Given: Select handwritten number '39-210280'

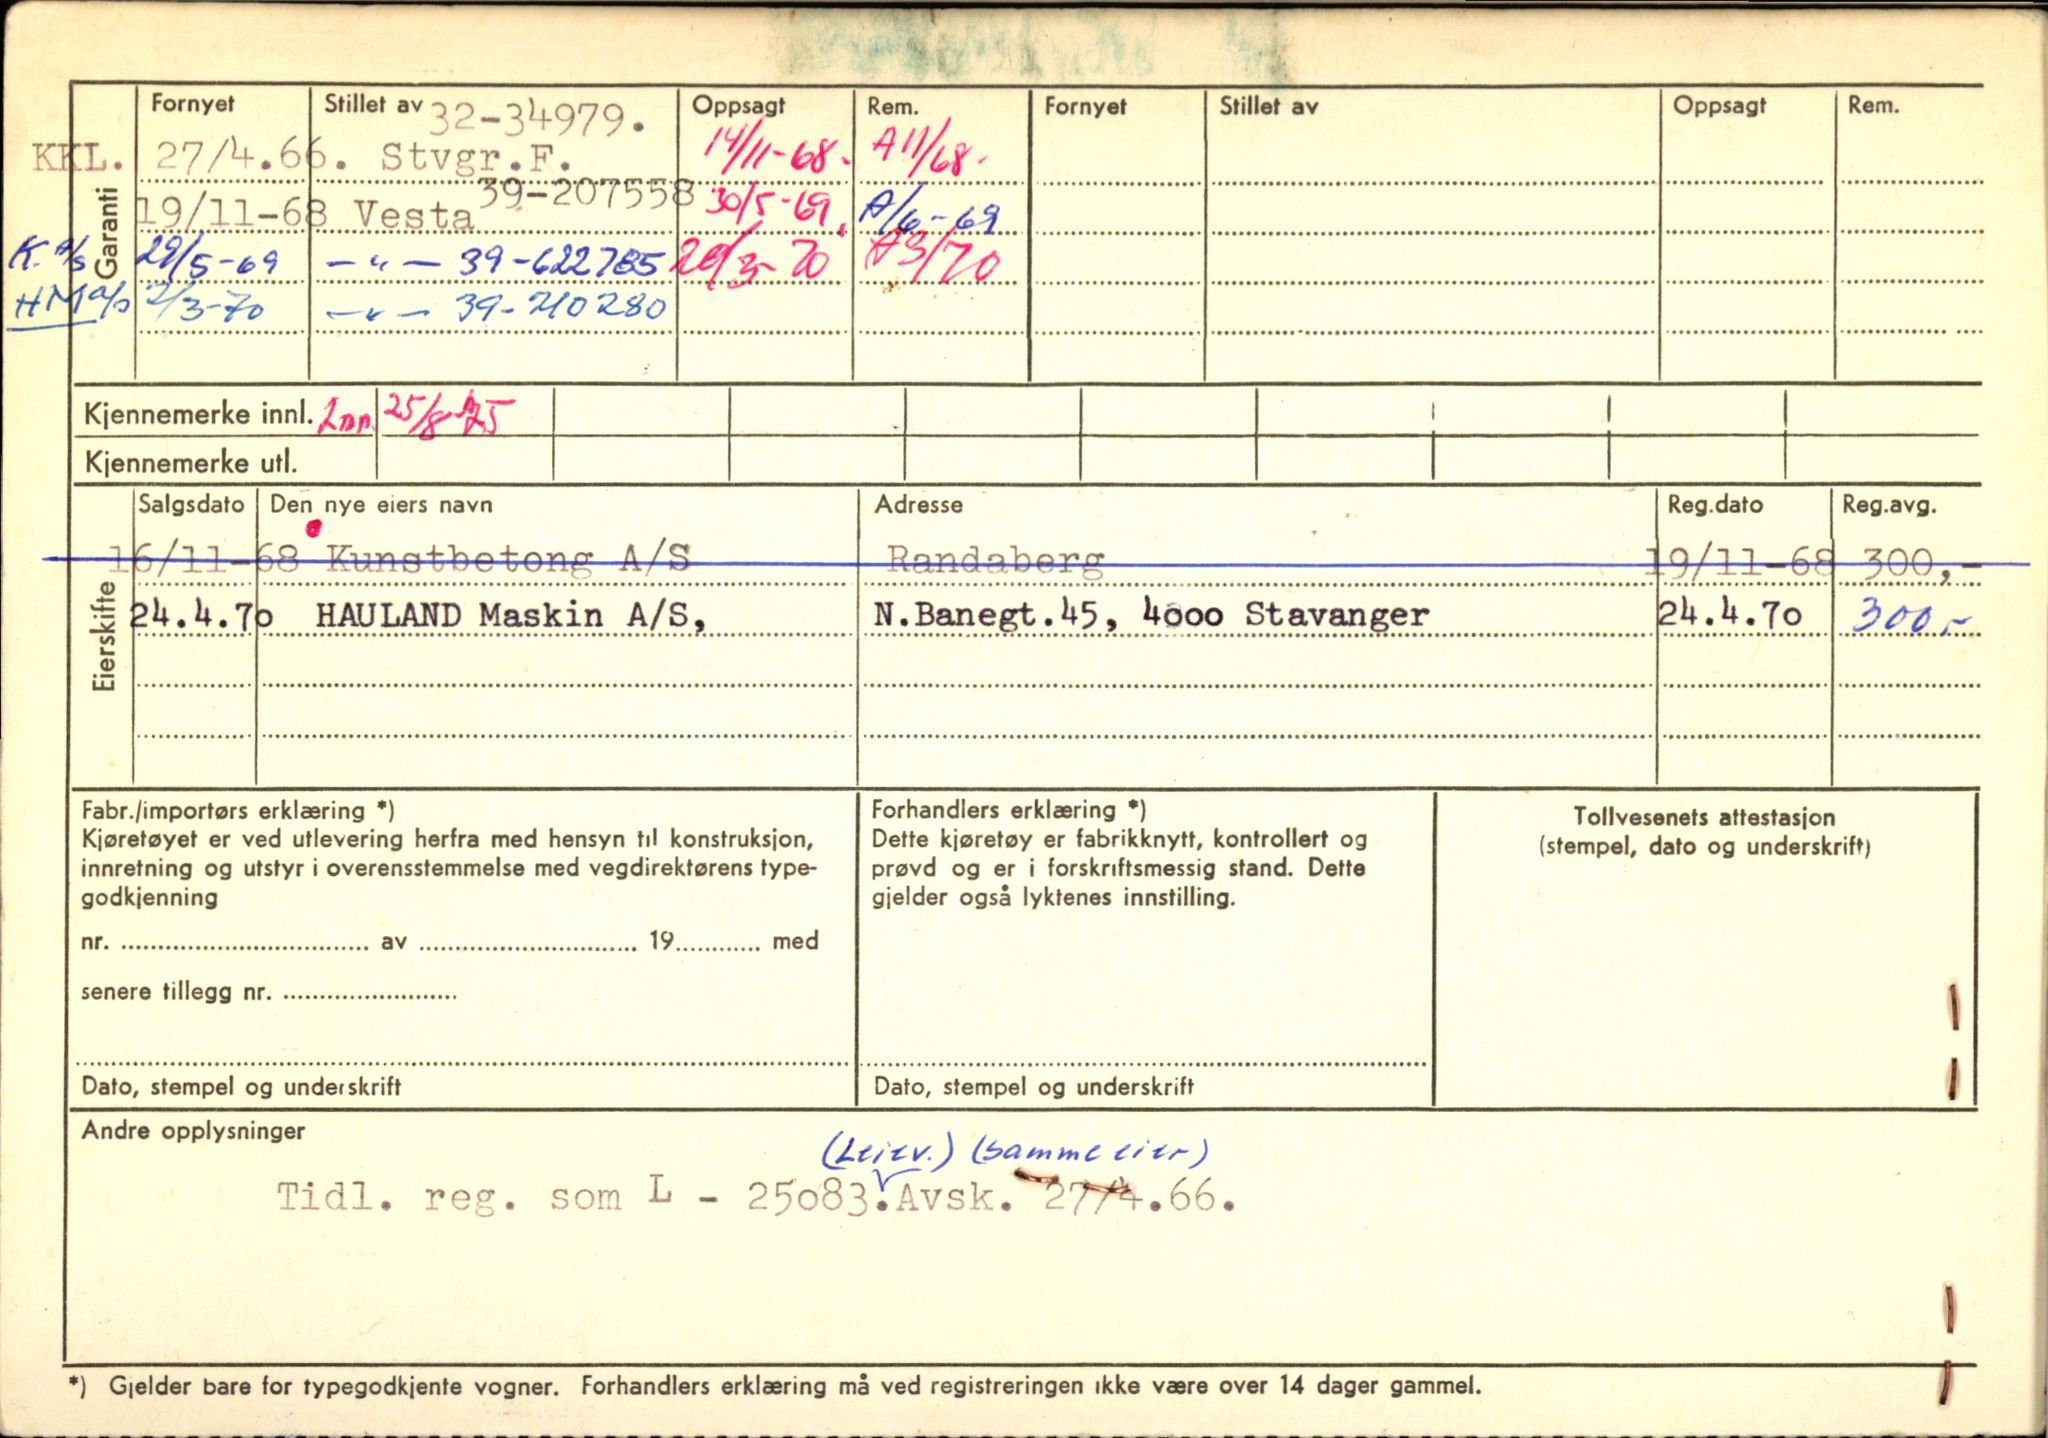Looking at the screenshot, I should pyautogui.click(x=560, y=308).
